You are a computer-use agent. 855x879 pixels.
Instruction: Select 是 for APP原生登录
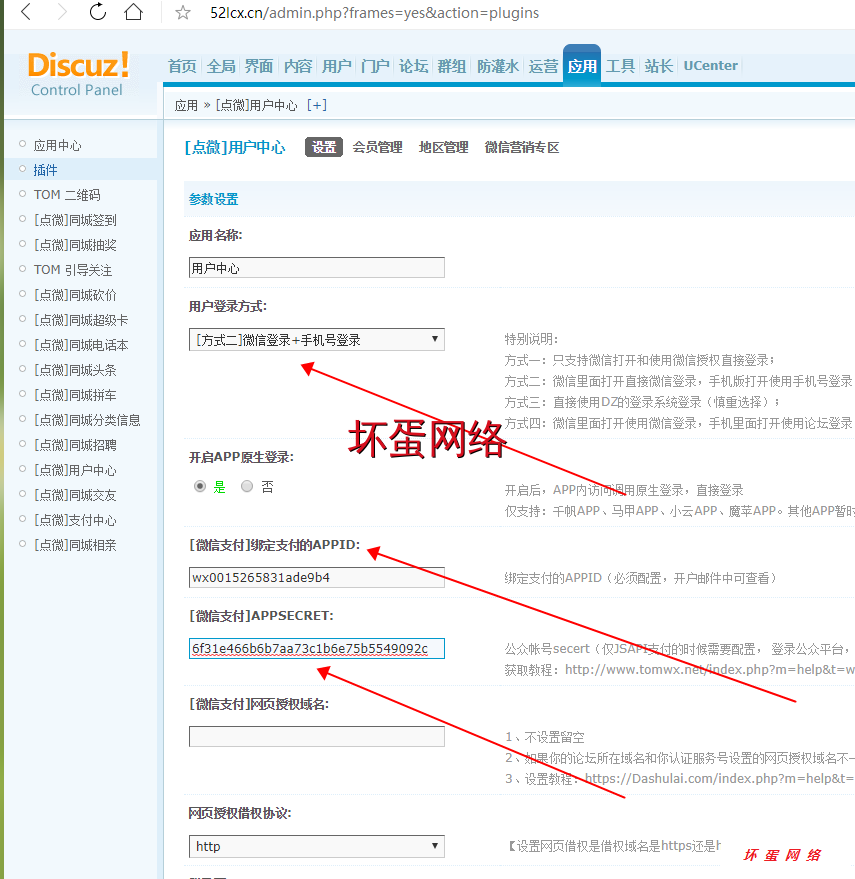(200, 487)
